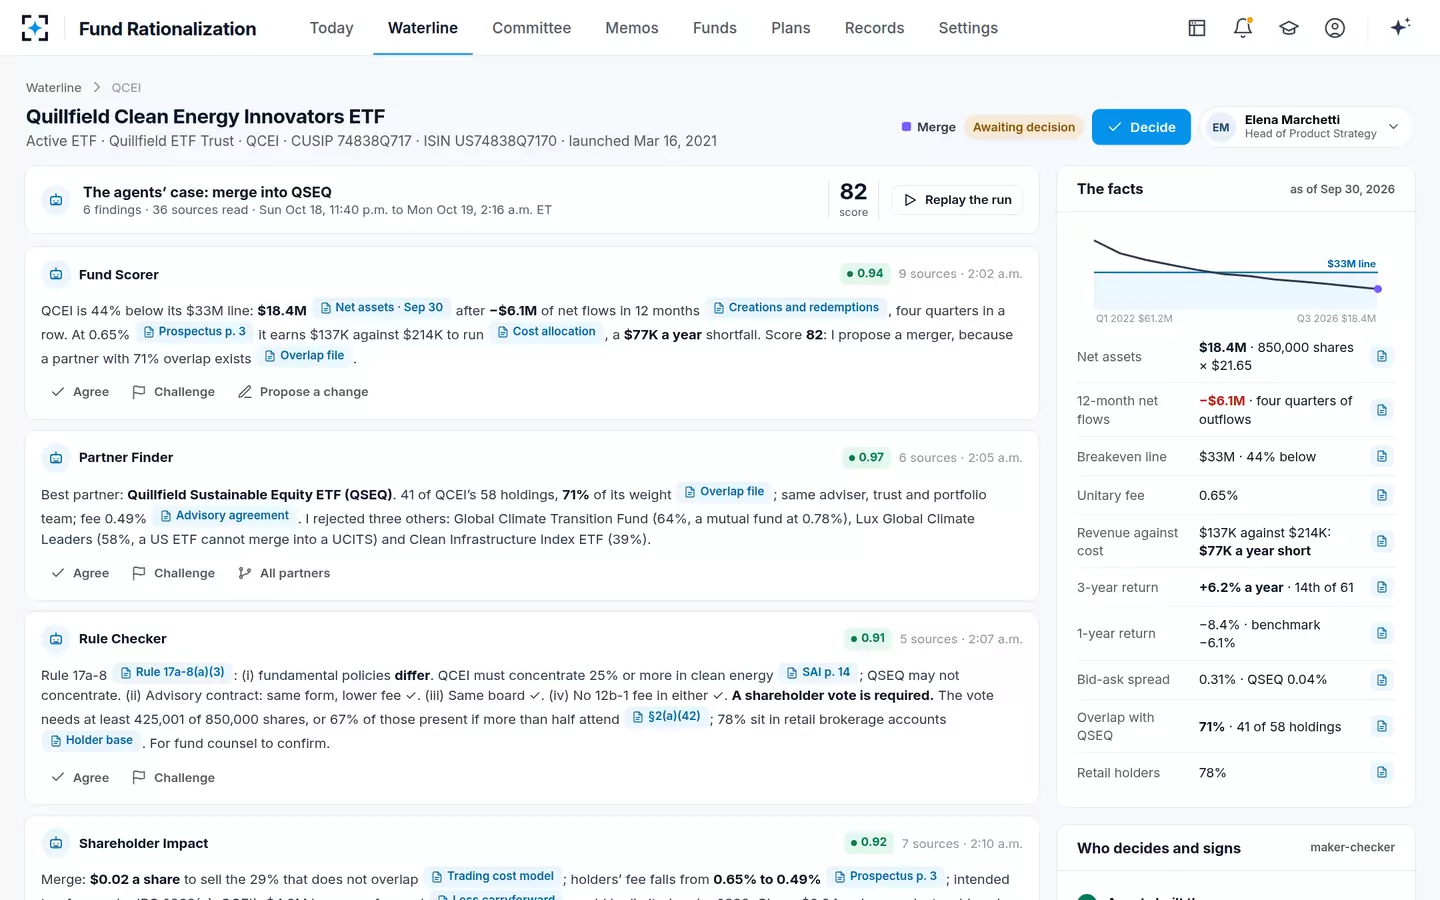Propose a change to Fund Scorer finding
Viewport: 1440px width, 900px height.
point(303,392)
